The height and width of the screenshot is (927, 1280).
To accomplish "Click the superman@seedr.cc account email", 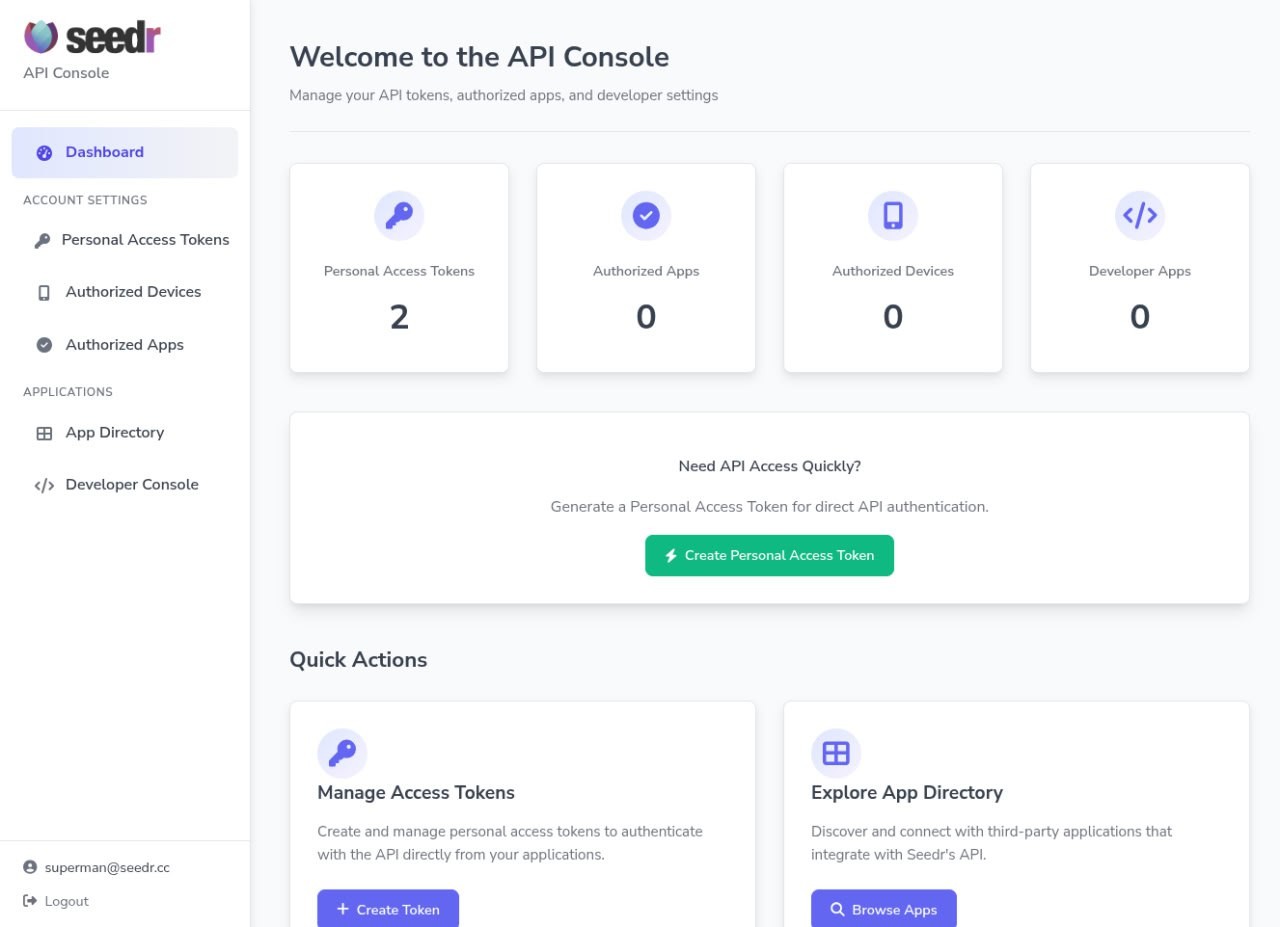I will 107,867.
